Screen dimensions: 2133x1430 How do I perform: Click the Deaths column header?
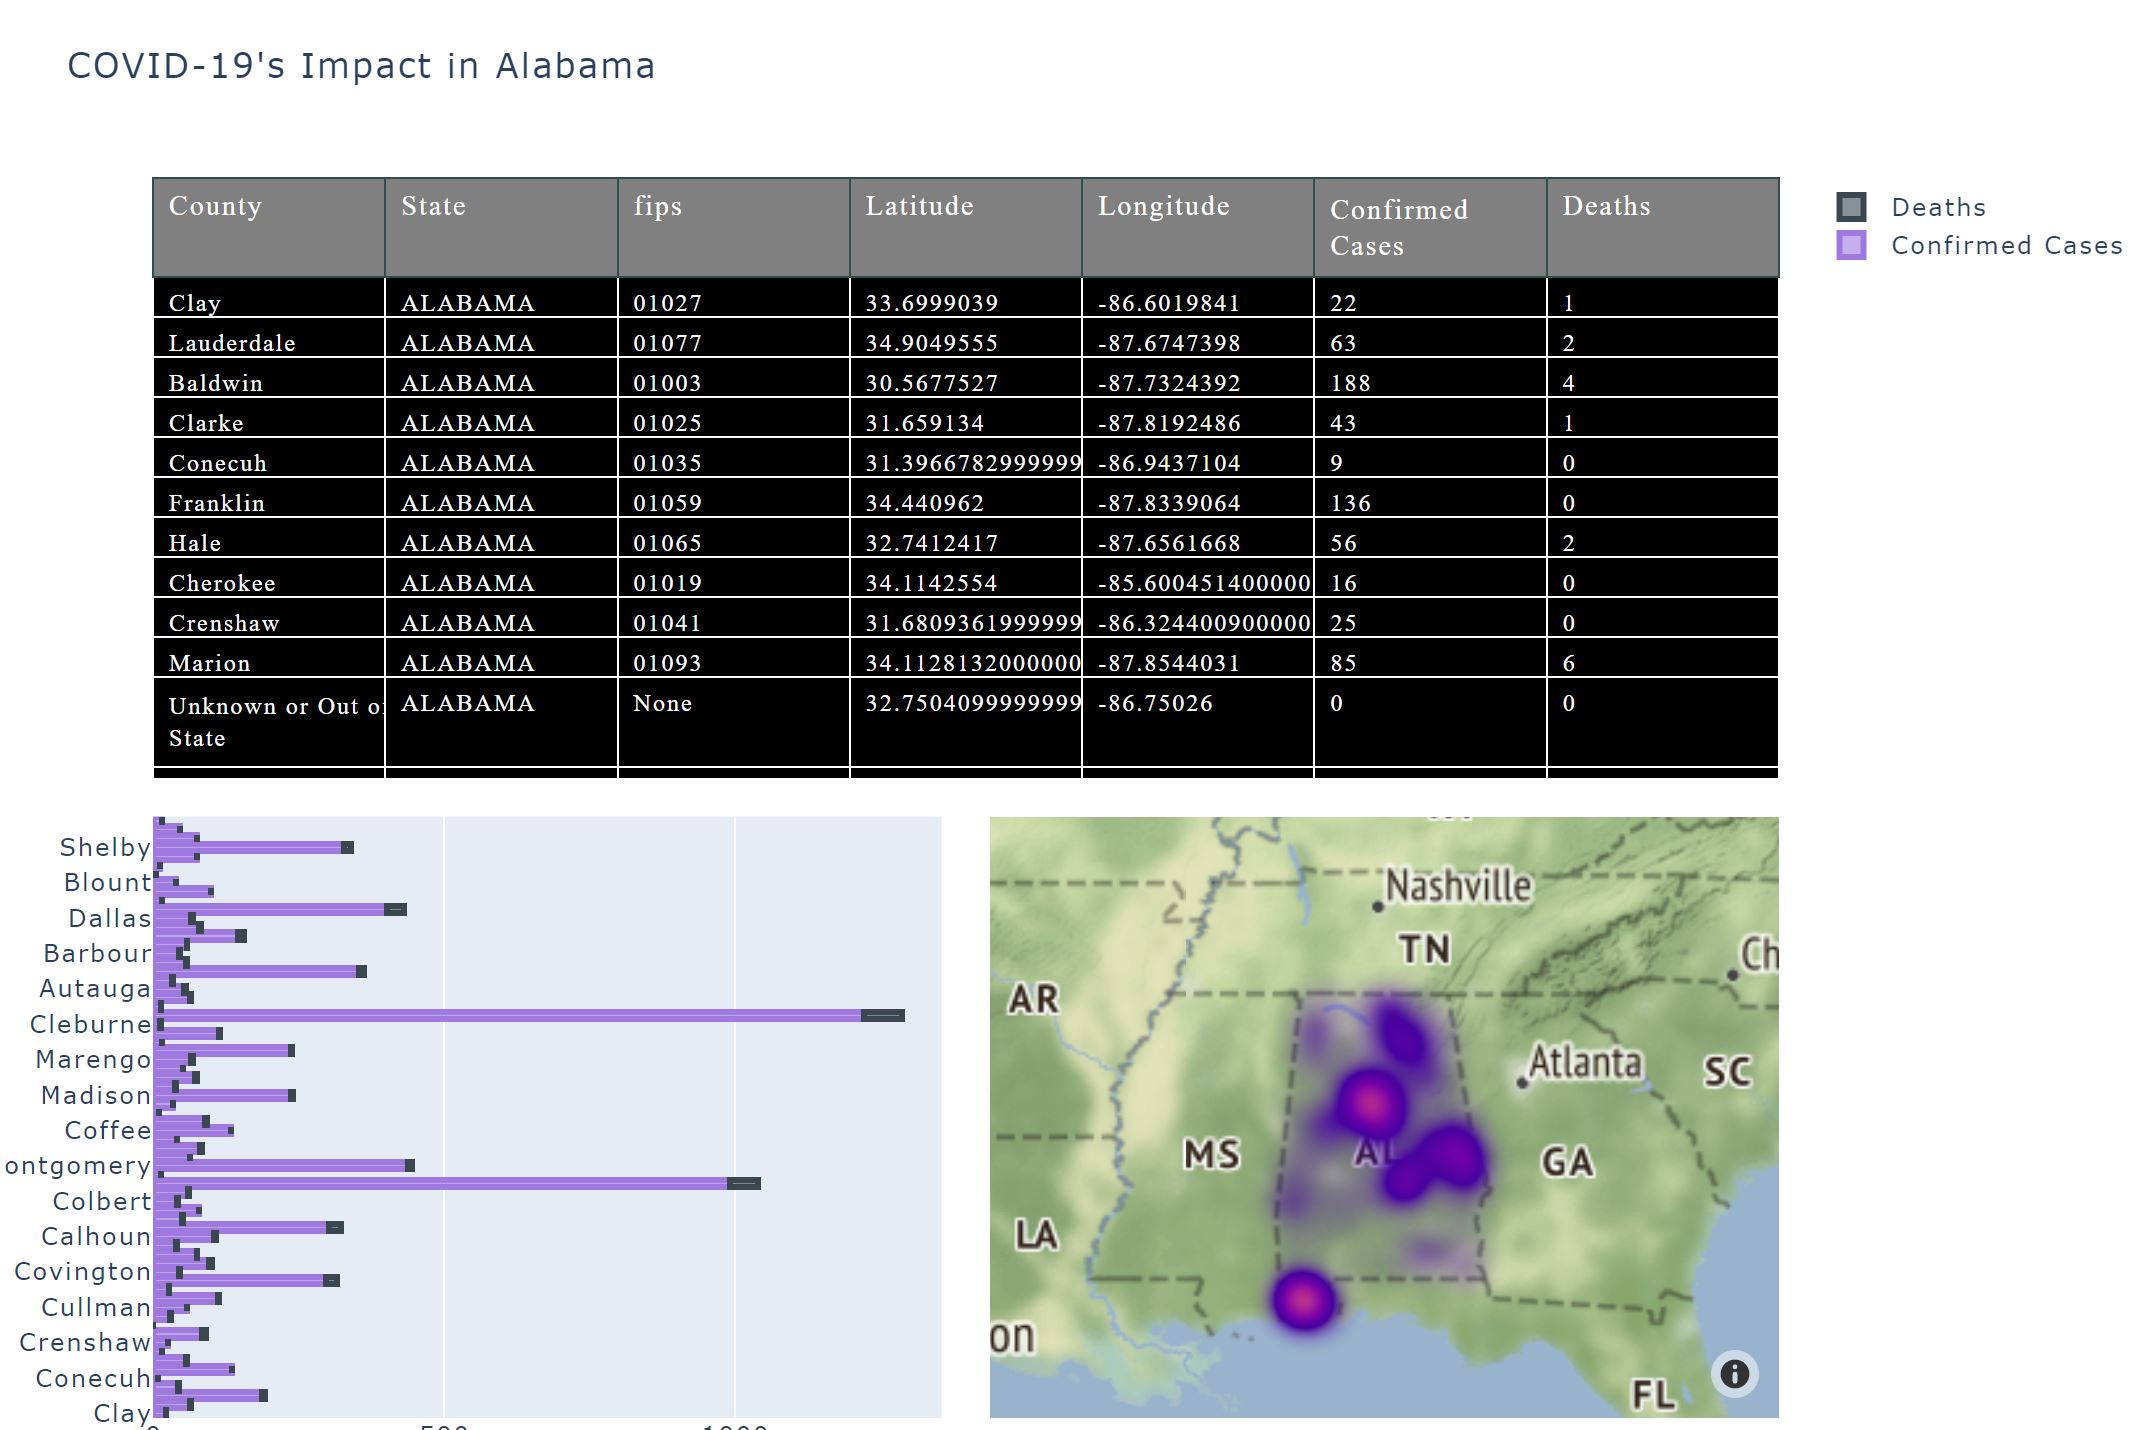[x=1662, y=227]
